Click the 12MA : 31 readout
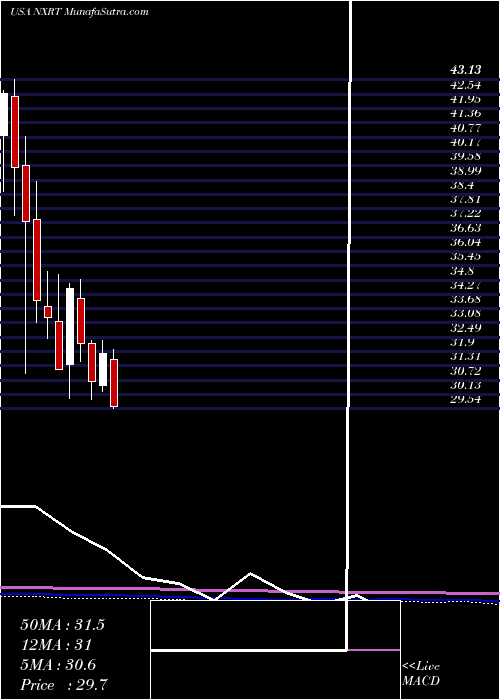 (56, 645)
